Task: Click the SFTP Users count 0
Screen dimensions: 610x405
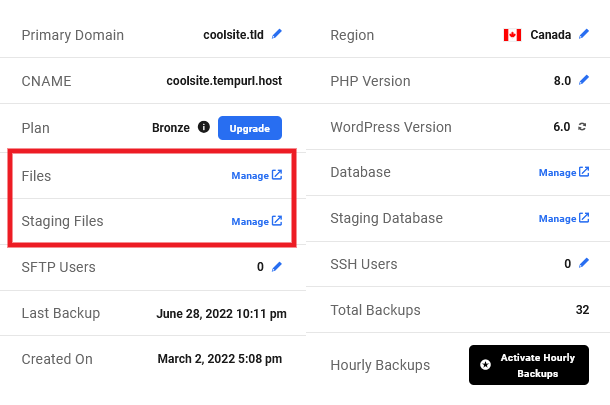Action: 260,266
